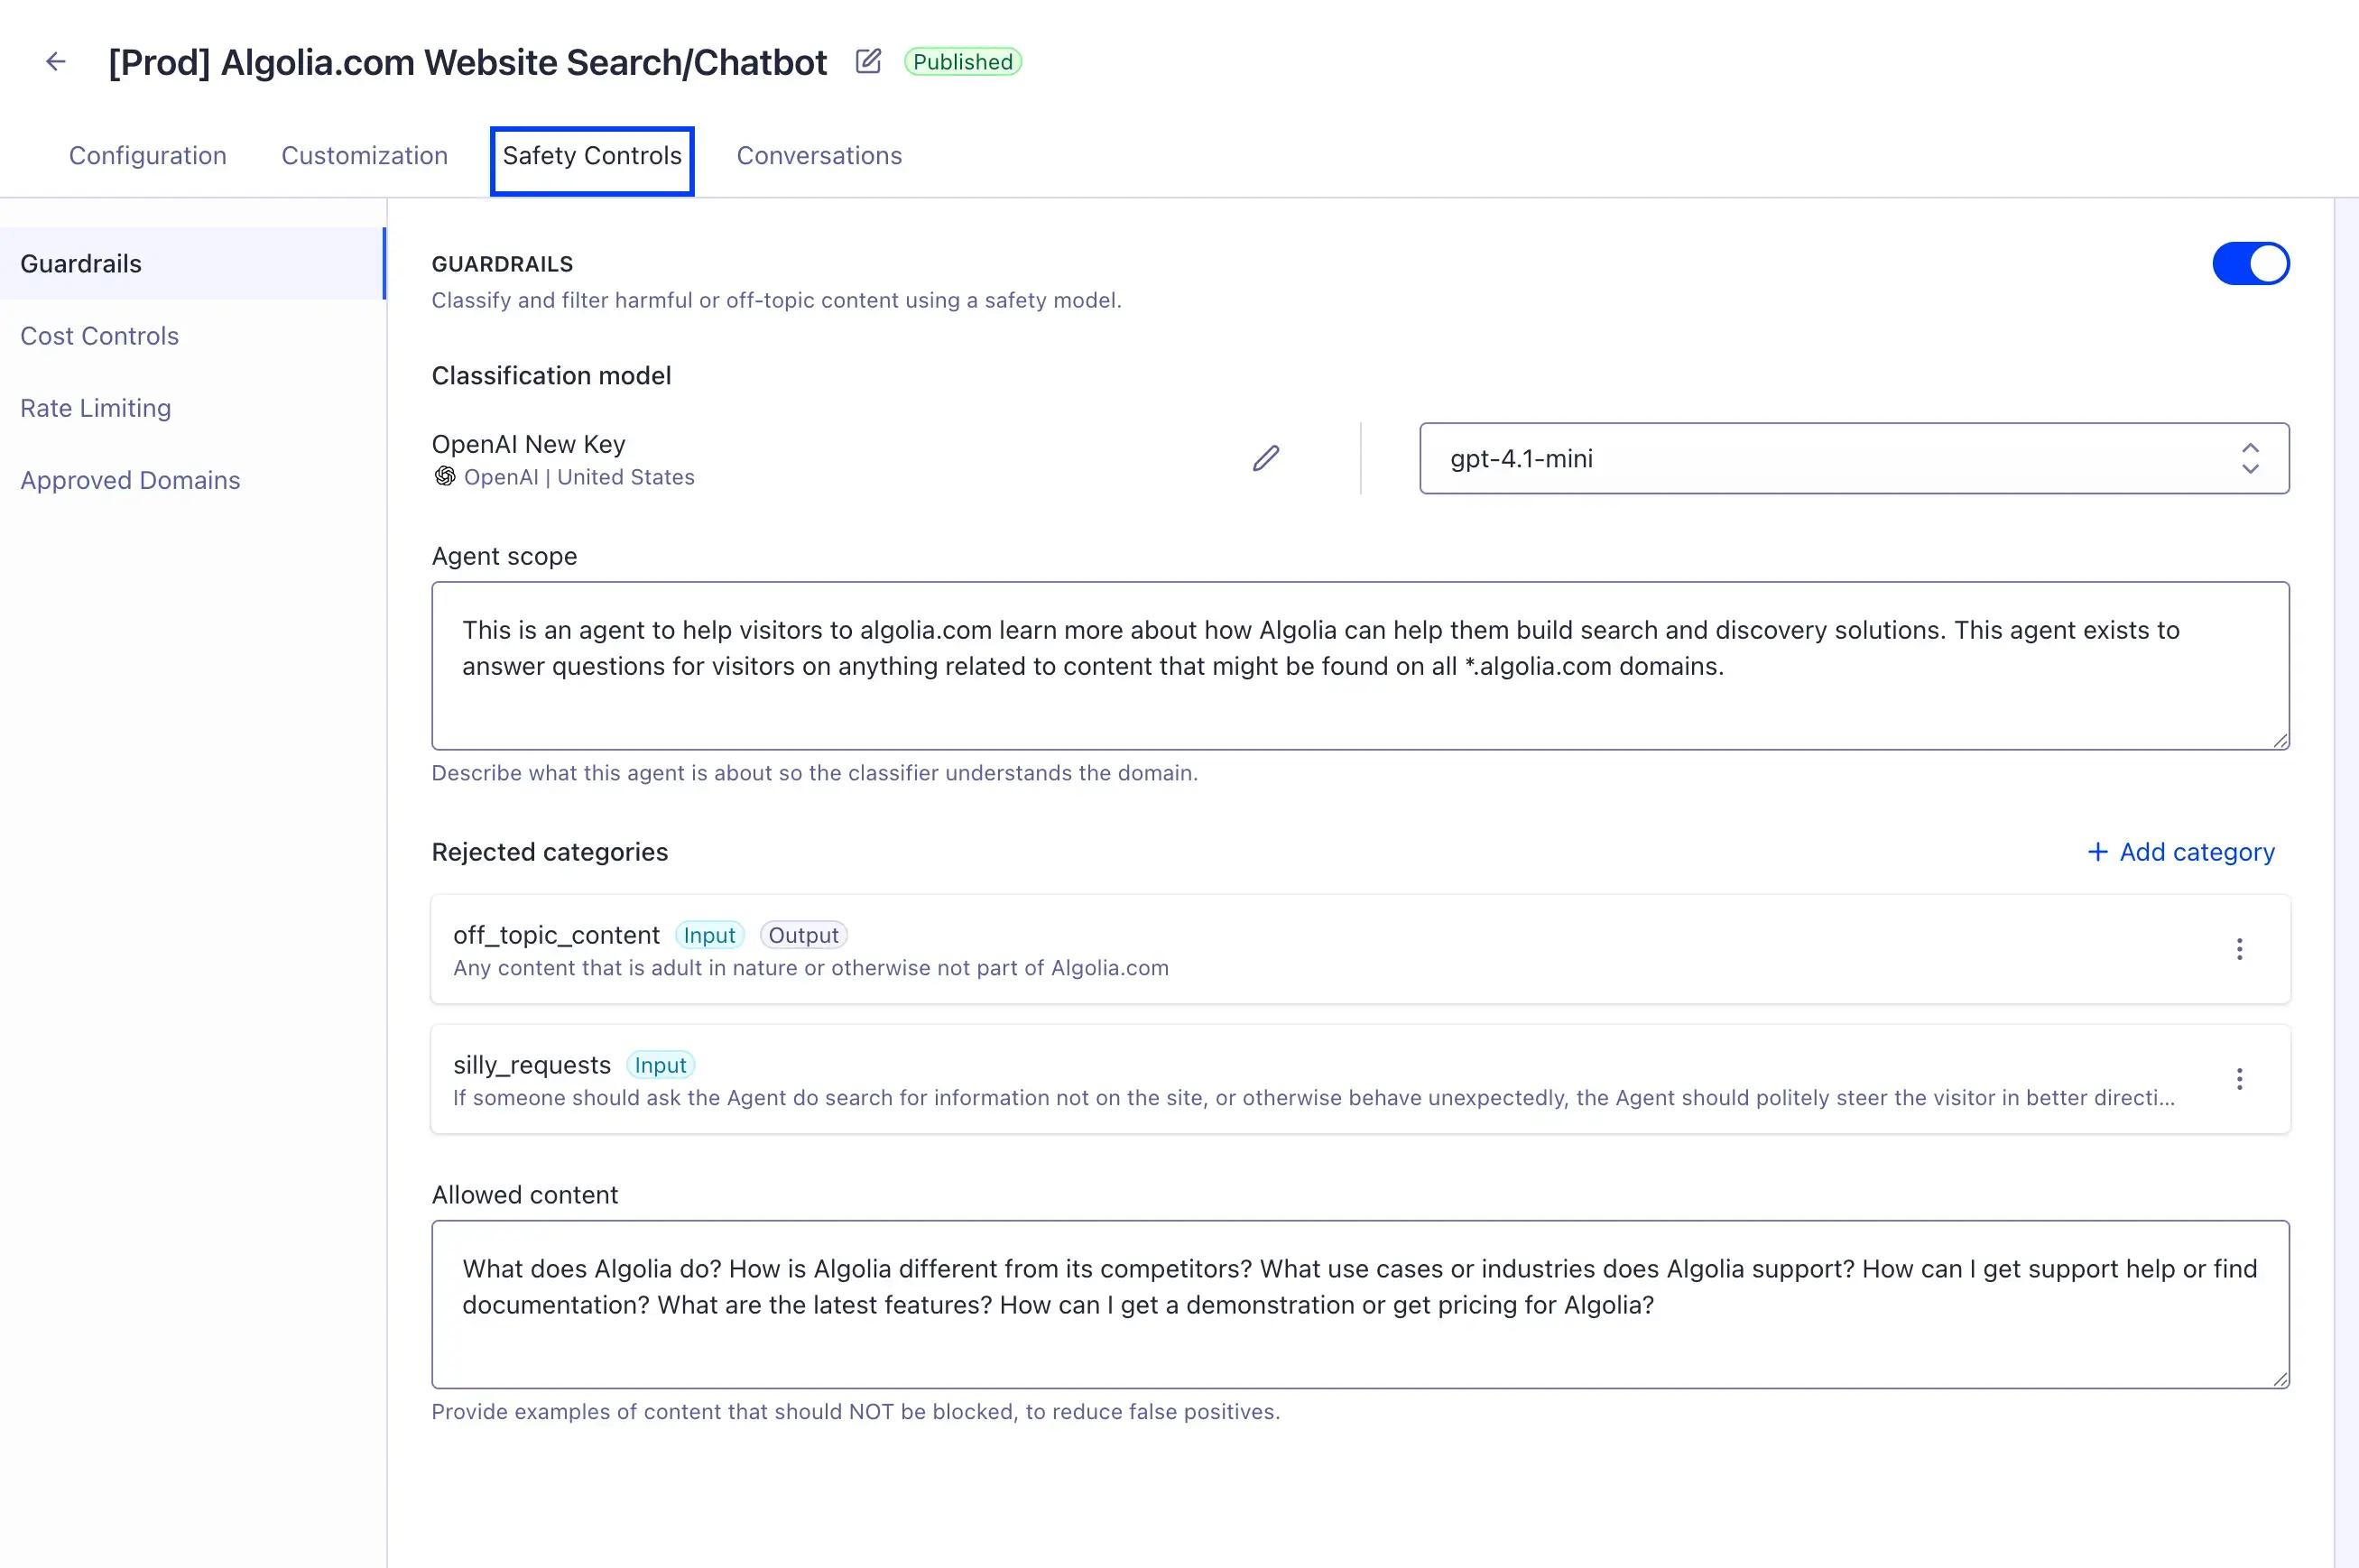This screenshot has width=2359, height=1568.
Task: Switch to the Customization tab
Action: coord(364,156)
